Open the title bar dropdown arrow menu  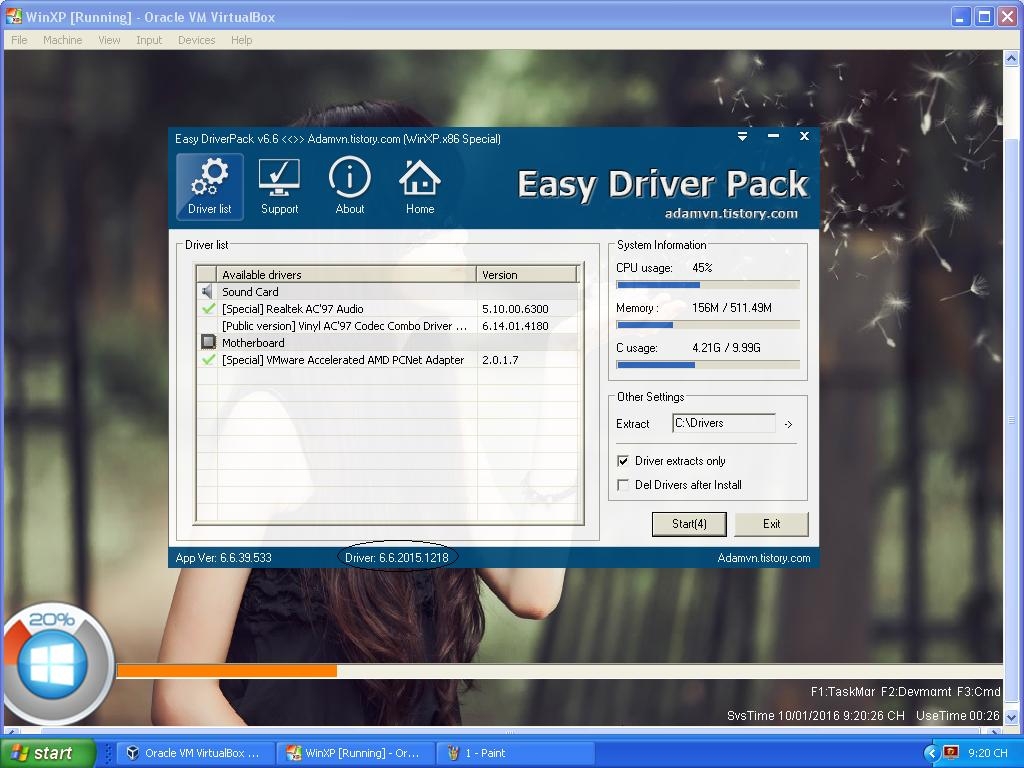742,137
